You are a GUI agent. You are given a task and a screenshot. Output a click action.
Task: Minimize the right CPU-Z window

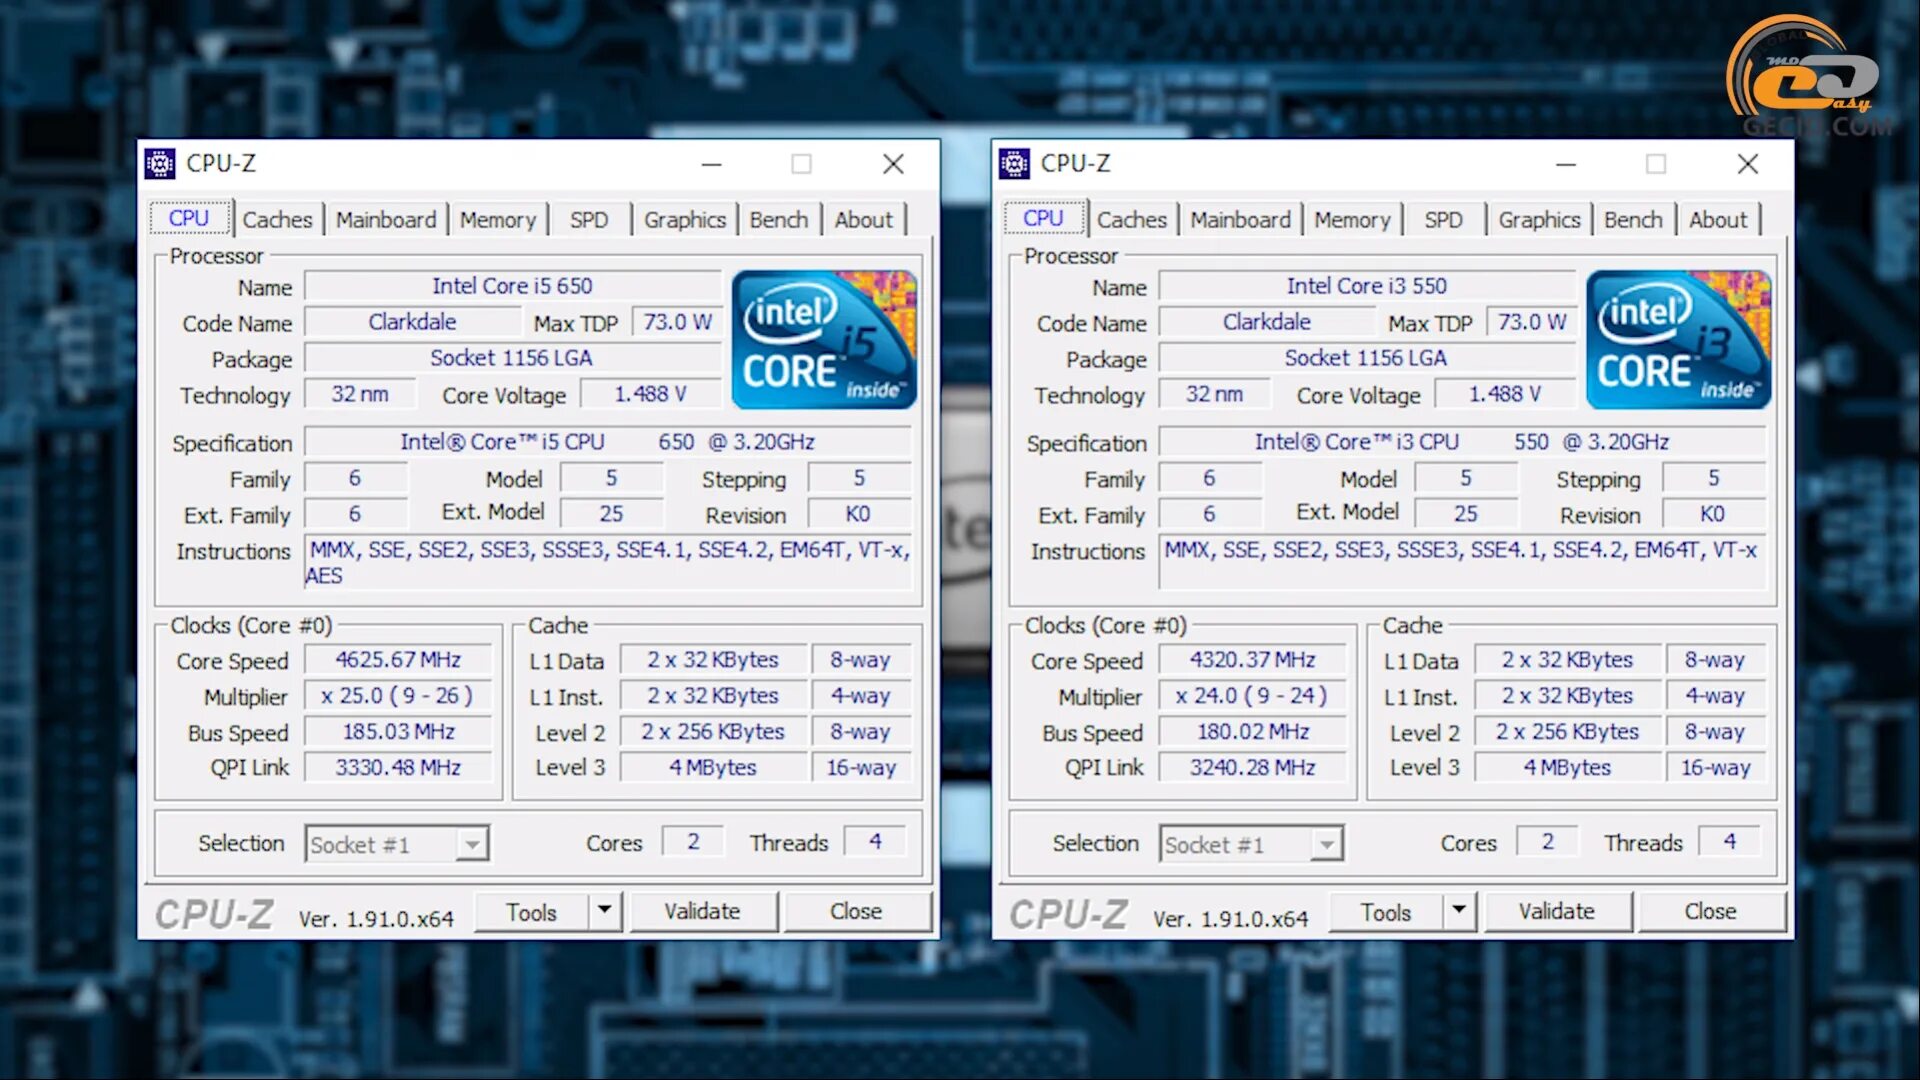[1566, 164]
